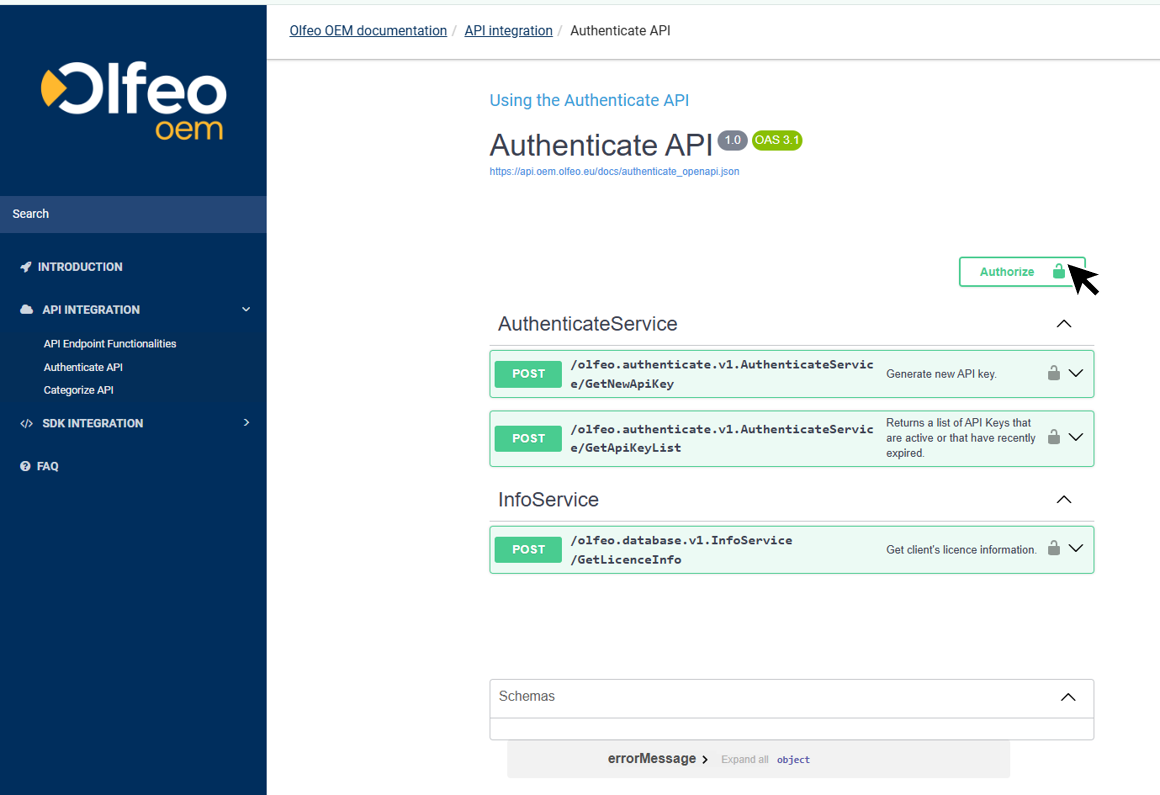This screenshot has height=795, width=1160.
Task: Collapse the Schemas panel
Action: coord(1068,697)
